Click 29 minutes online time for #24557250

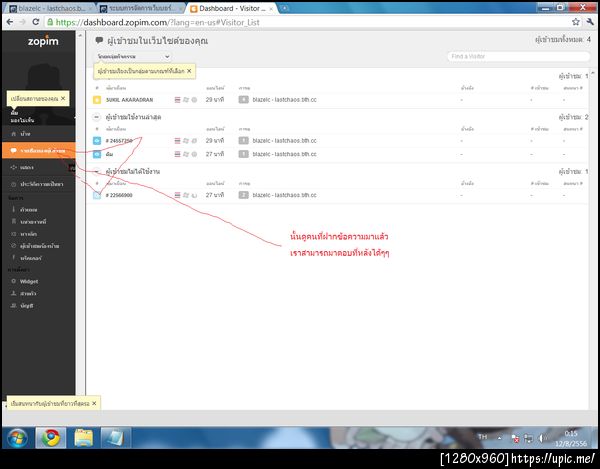(x=215, y=141)
